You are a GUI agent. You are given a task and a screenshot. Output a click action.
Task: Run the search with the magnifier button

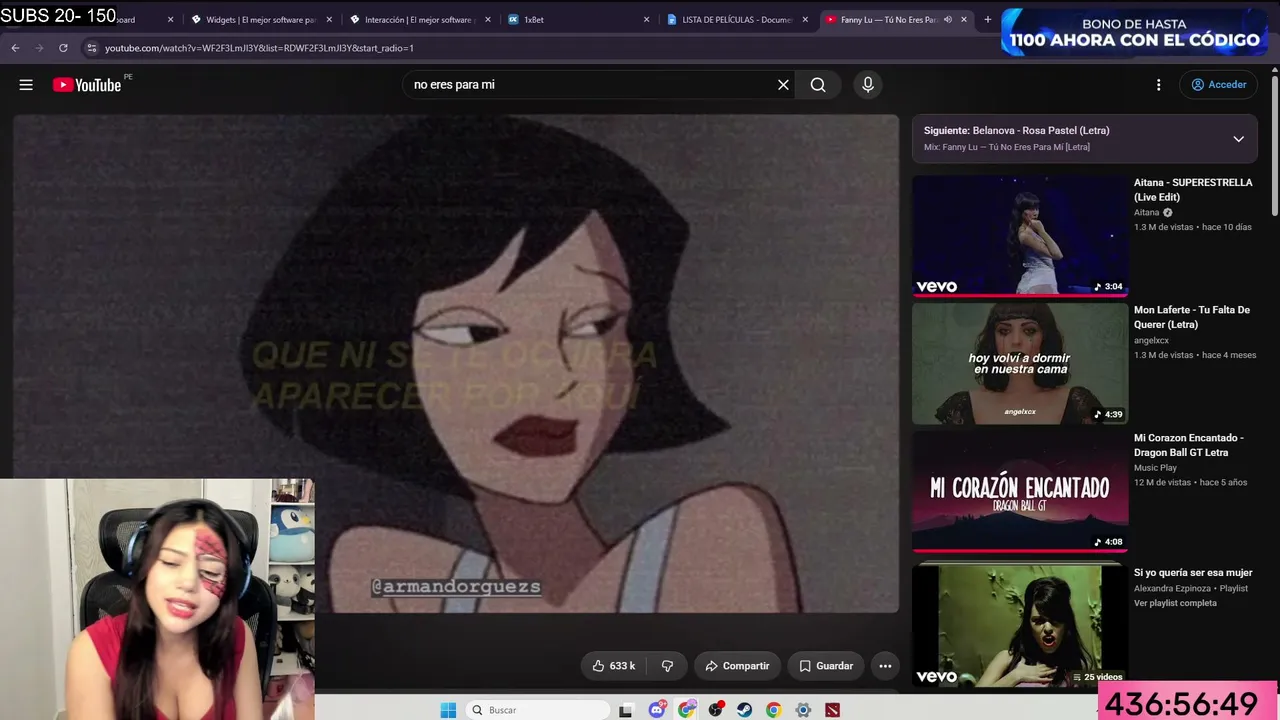818,85
